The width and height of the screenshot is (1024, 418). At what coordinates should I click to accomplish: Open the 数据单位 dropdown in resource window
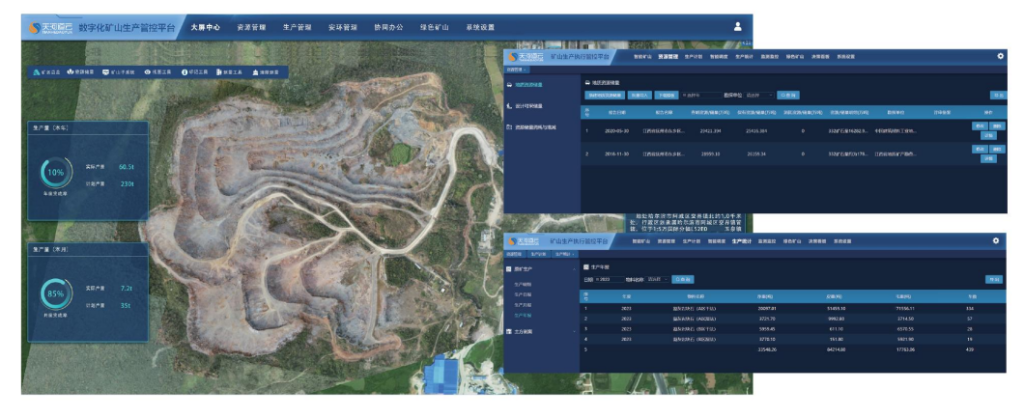(x=760, y=95)
